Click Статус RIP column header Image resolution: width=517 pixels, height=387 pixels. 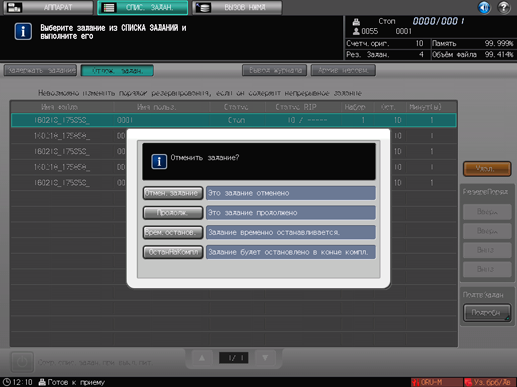click(296, 107)
